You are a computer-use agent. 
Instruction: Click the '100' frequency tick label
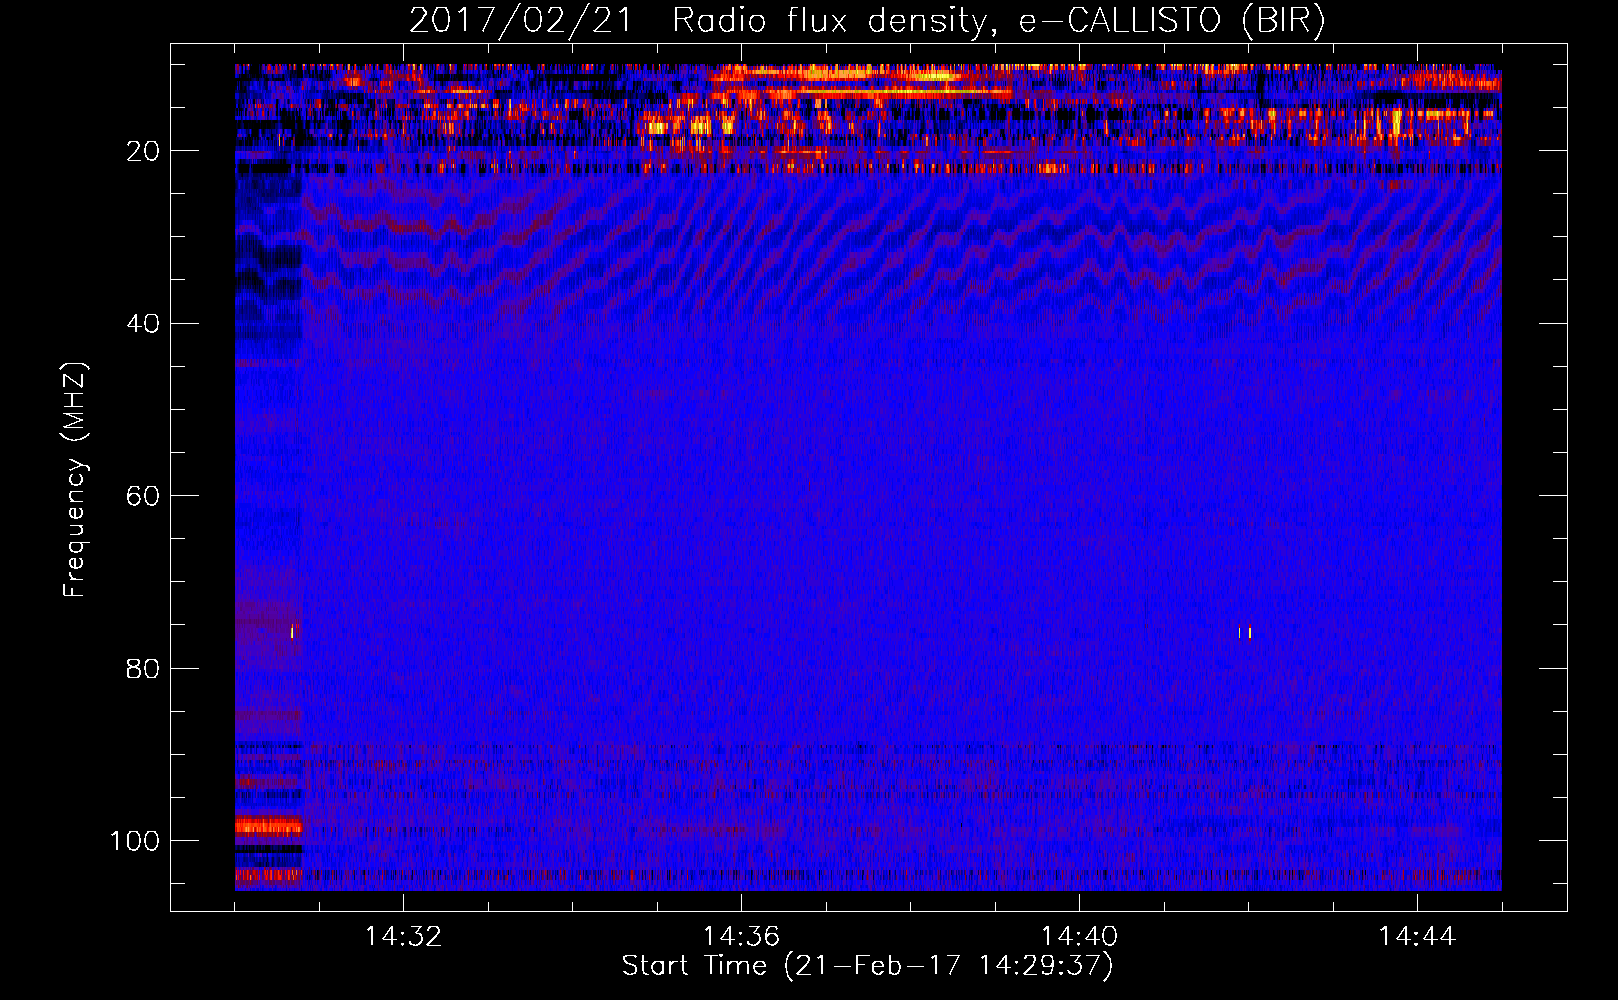coord(135,841)
